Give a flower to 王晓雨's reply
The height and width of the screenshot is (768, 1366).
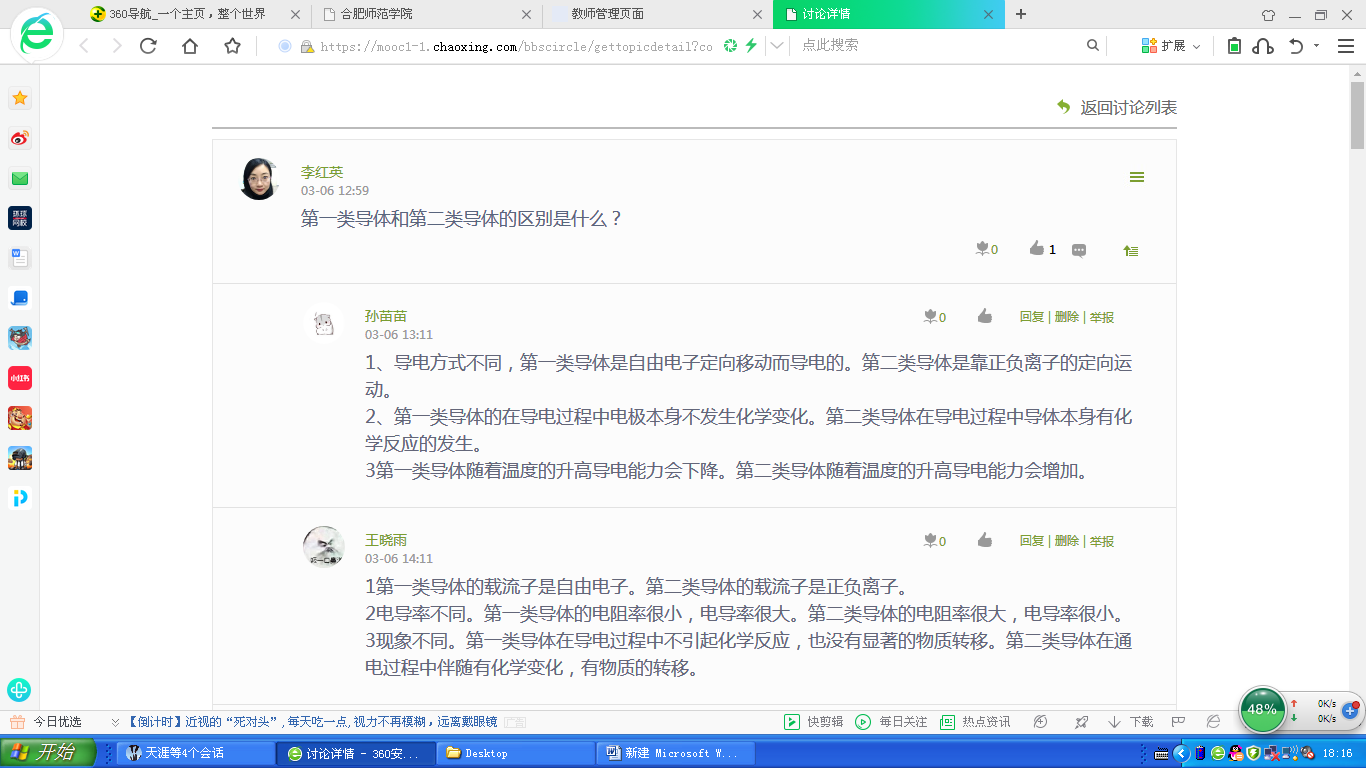pos(935,541)
